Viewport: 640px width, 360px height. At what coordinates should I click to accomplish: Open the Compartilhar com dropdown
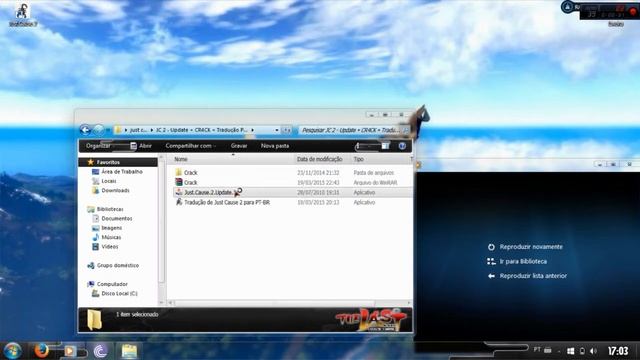[x=190, y=146]
